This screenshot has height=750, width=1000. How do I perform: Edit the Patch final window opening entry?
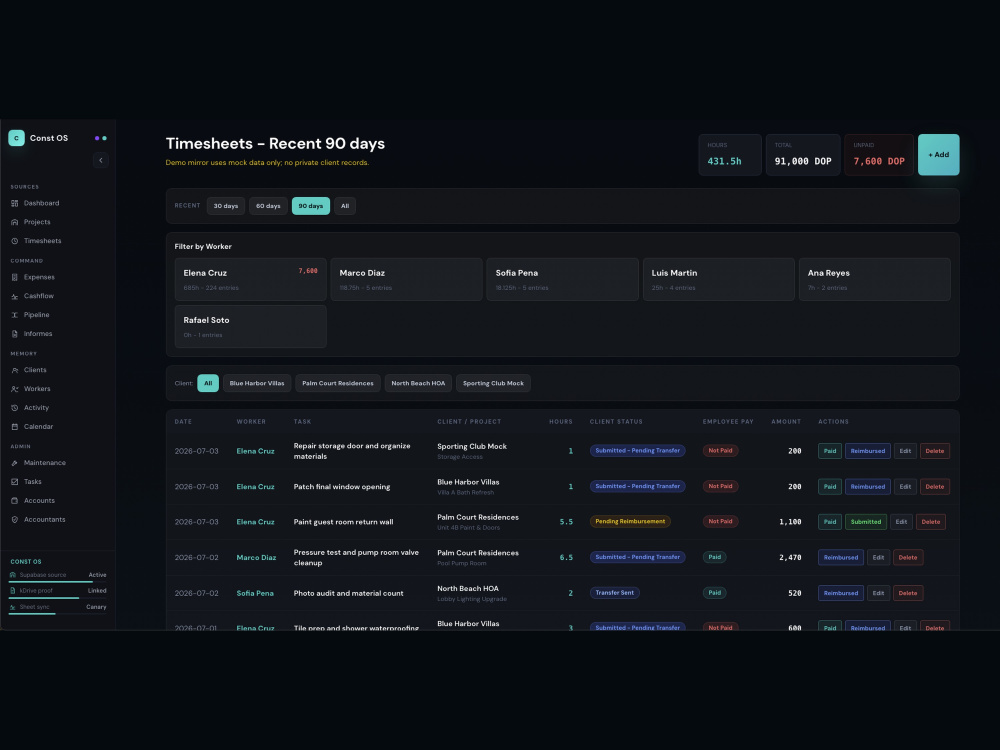pyautogui.click(x=905, y=487)
